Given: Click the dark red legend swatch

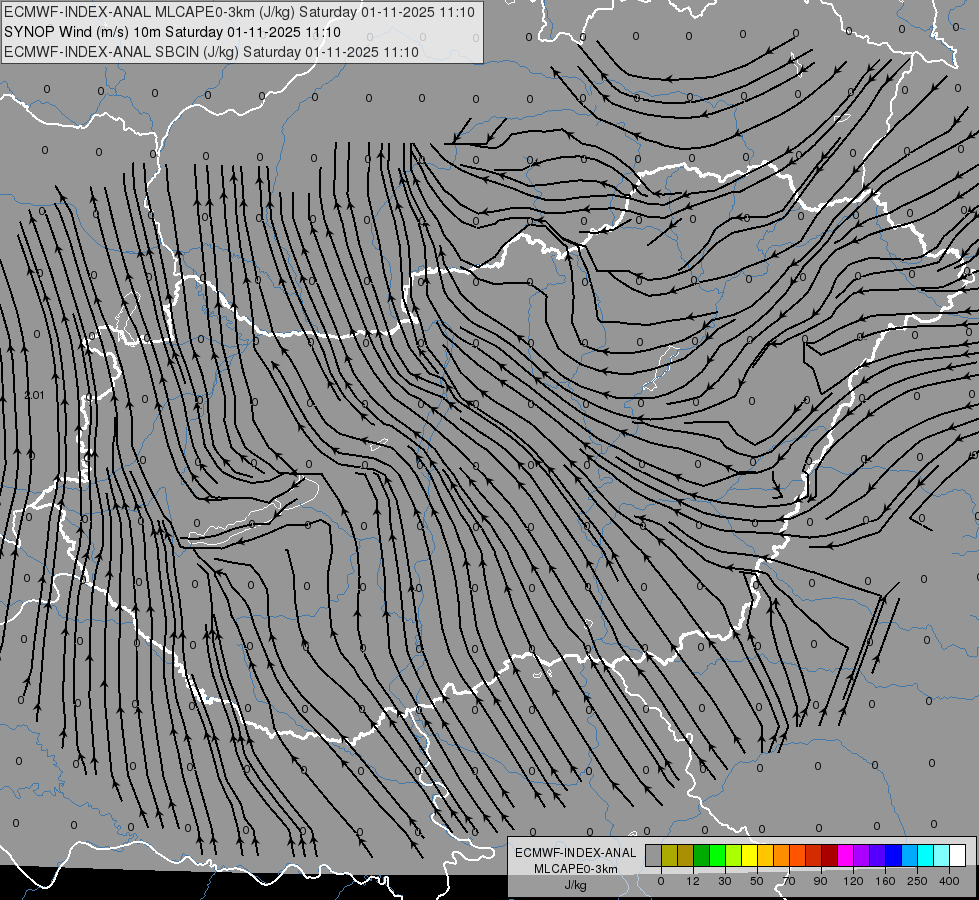Looking at the screenshot, I should [830, 855].
